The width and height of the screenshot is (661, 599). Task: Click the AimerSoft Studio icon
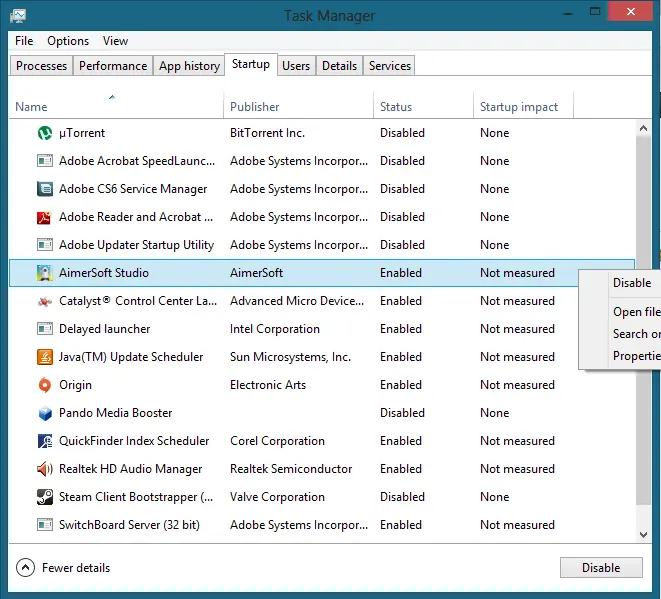(x=45, y=273)
